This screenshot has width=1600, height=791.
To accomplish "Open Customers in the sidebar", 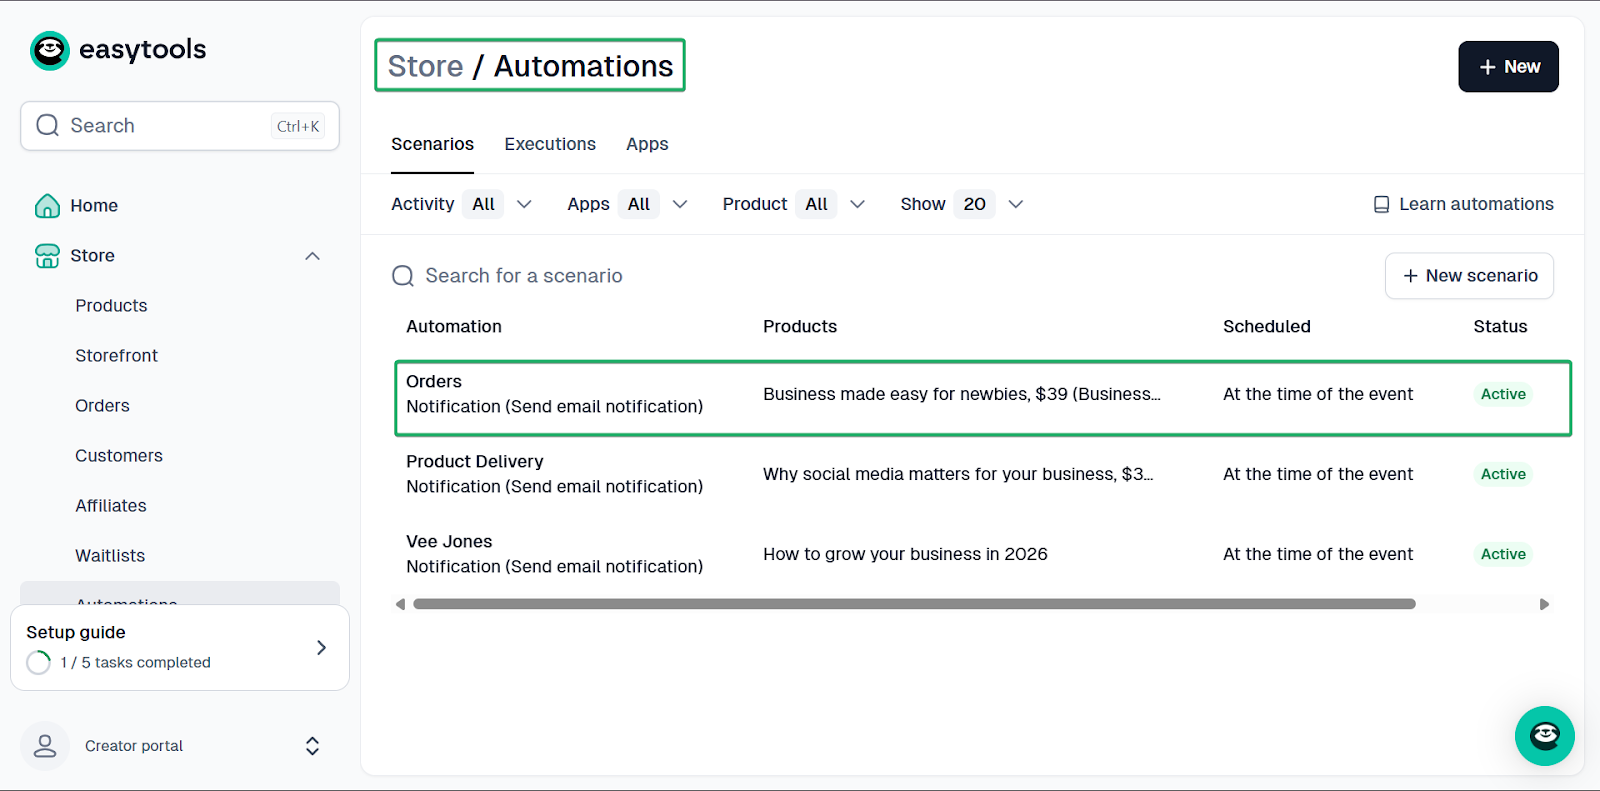I will coord(119,456).
